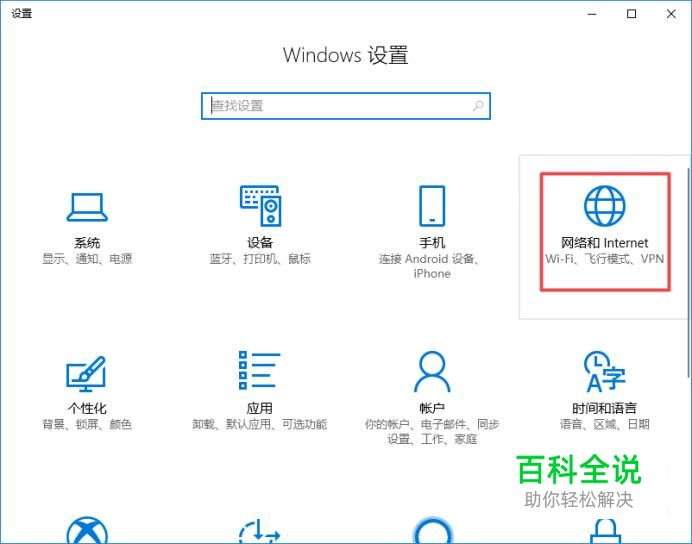Click the text 显示、通知、电源
The image size is (692, 544).
[87, 259]
